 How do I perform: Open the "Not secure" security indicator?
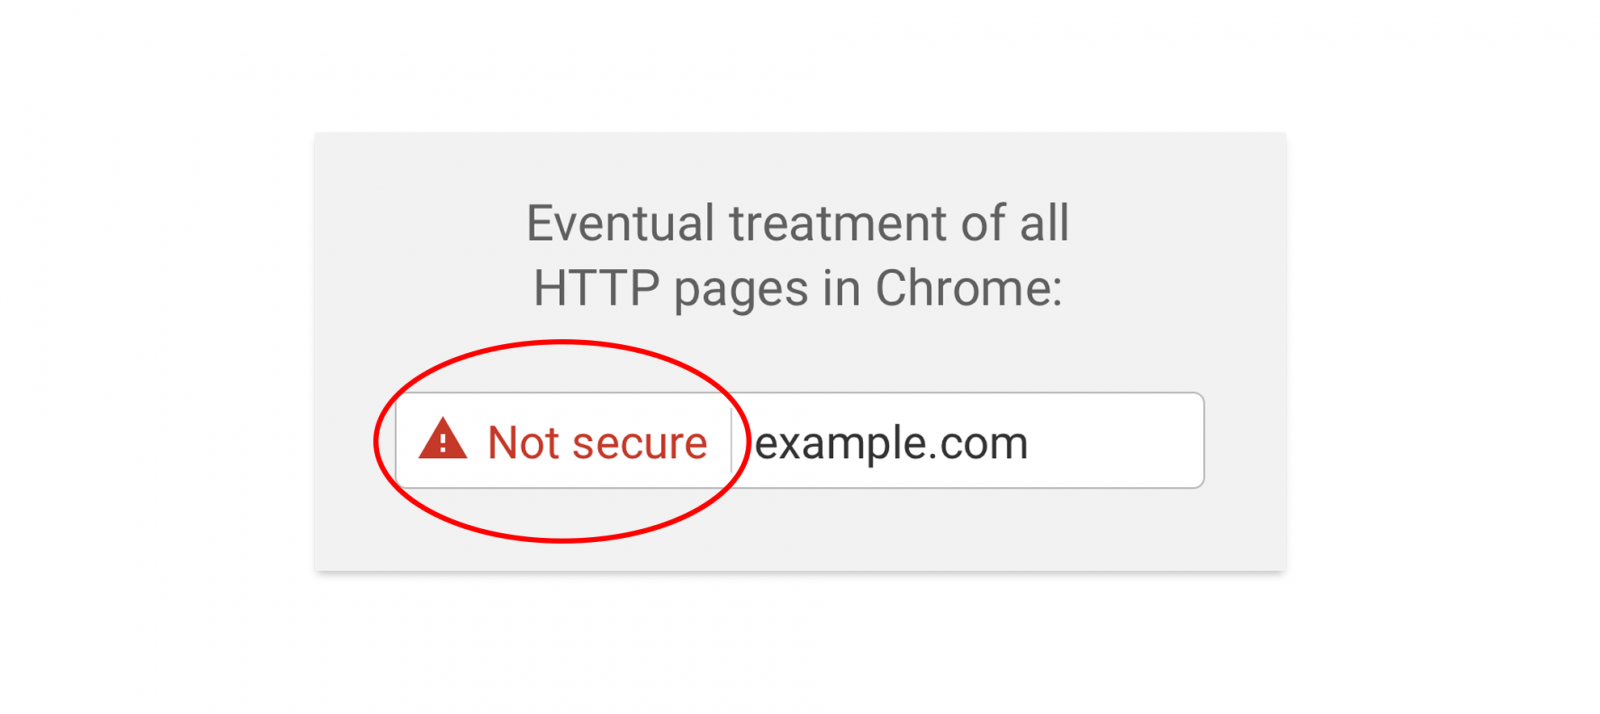[x=563, y=441]
